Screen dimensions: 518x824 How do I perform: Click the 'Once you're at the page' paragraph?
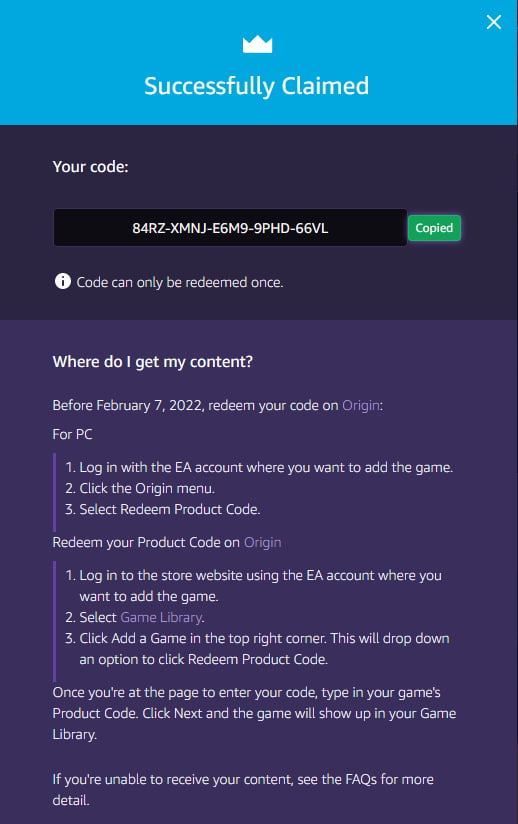[x=254, y=713]
